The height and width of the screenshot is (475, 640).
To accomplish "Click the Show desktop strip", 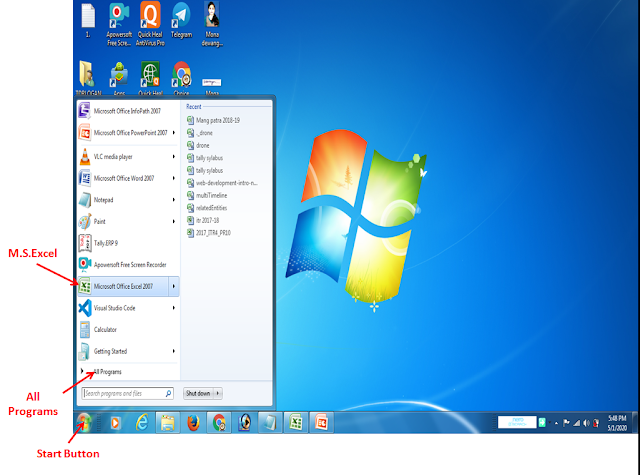I will 635,423.
